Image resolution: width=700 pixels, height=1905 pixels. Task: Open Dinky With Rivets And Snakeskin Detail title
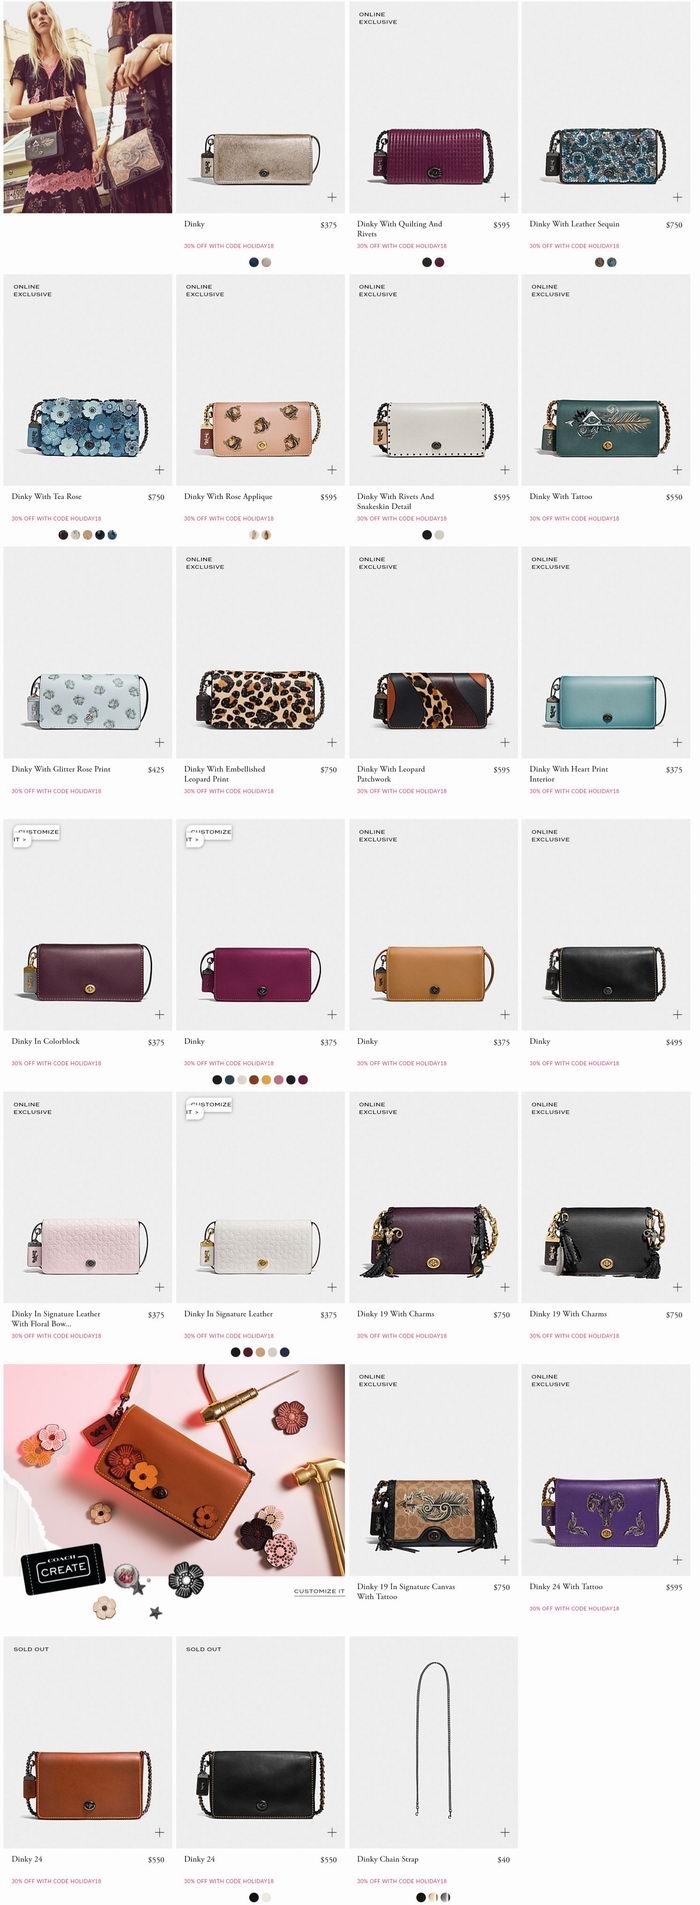pos(396,501)
